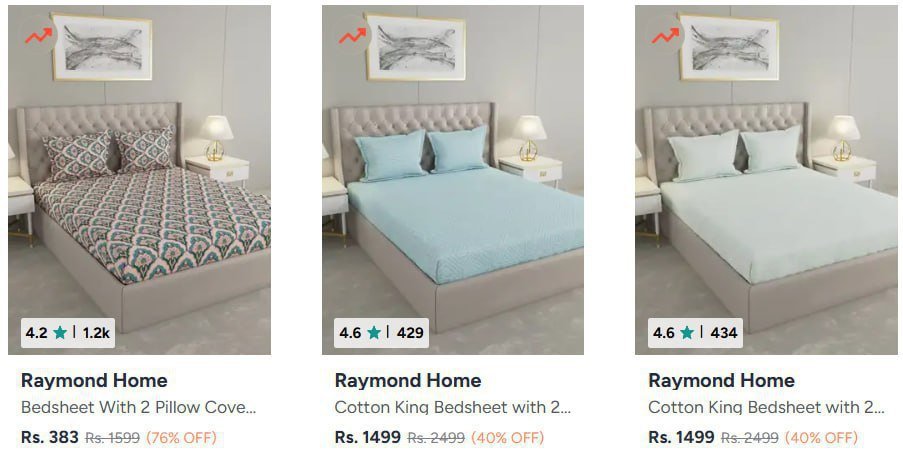The width and height of the screenshot is (903, 464).
Task: Select the 429 review count
Action: tap(410, 333)
